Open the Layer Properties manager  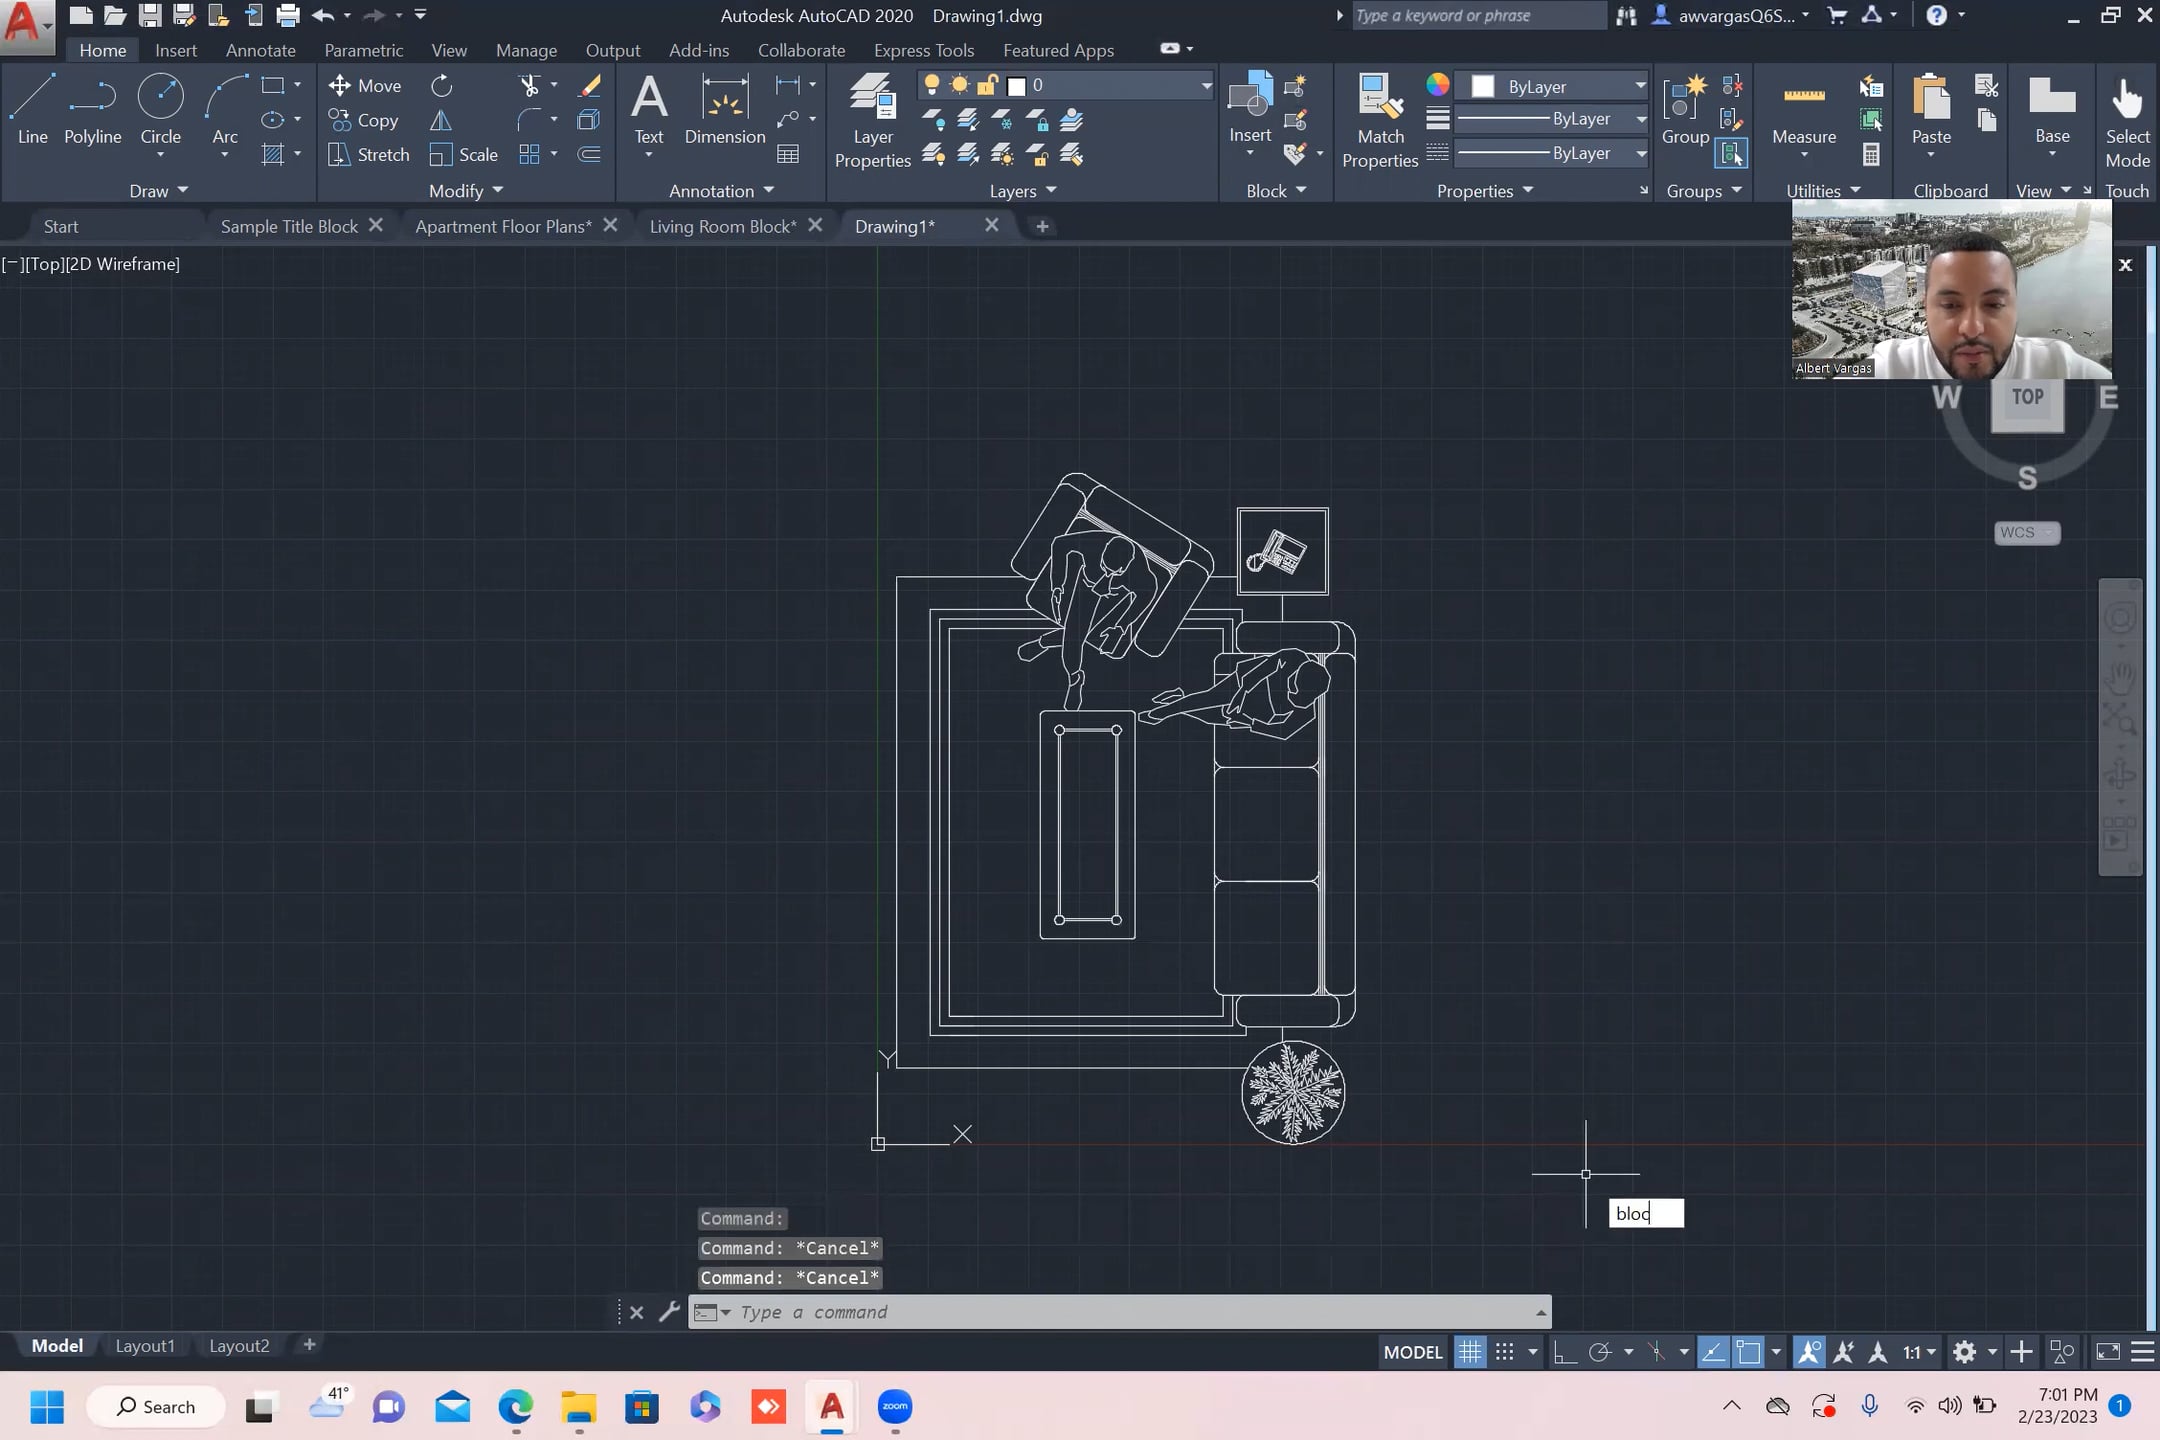[870, 120]
